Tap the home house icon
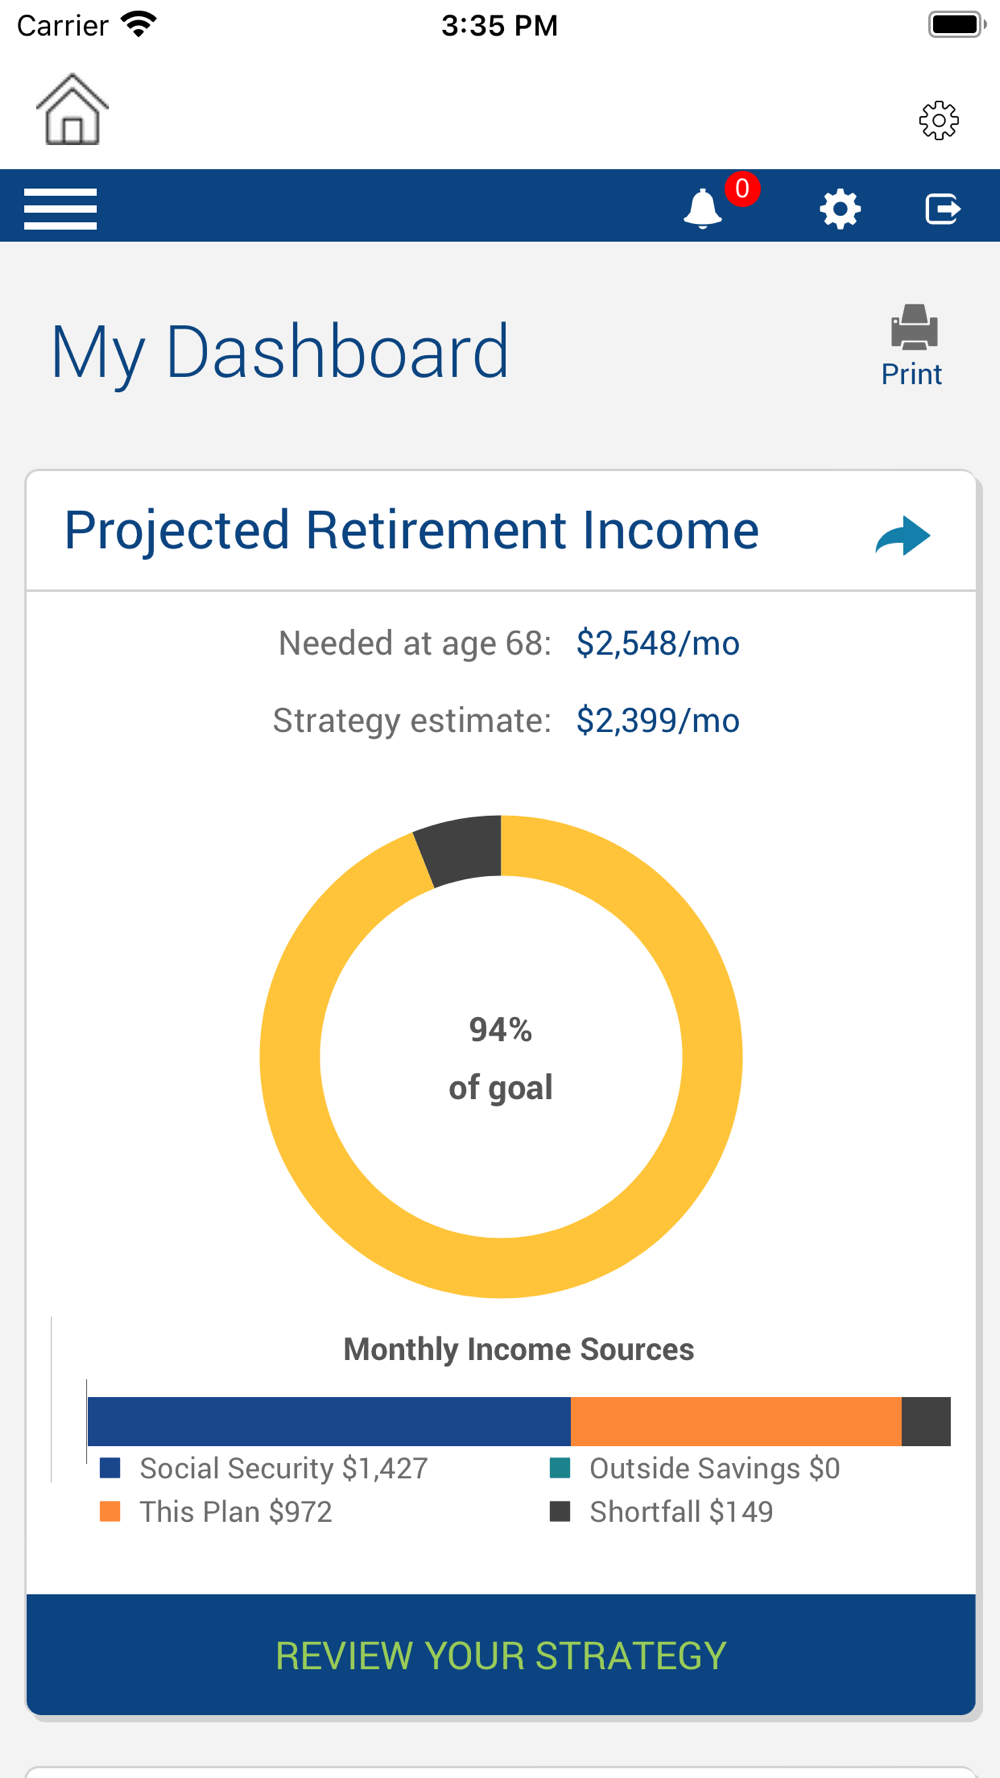1000x1778 pixels. (x=72, y=109)
